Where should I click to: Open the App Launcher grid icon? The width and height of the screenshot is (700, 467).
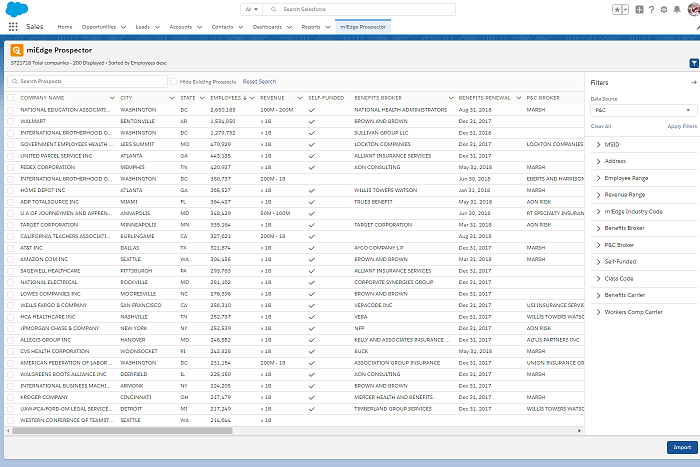tap(13, 26)
